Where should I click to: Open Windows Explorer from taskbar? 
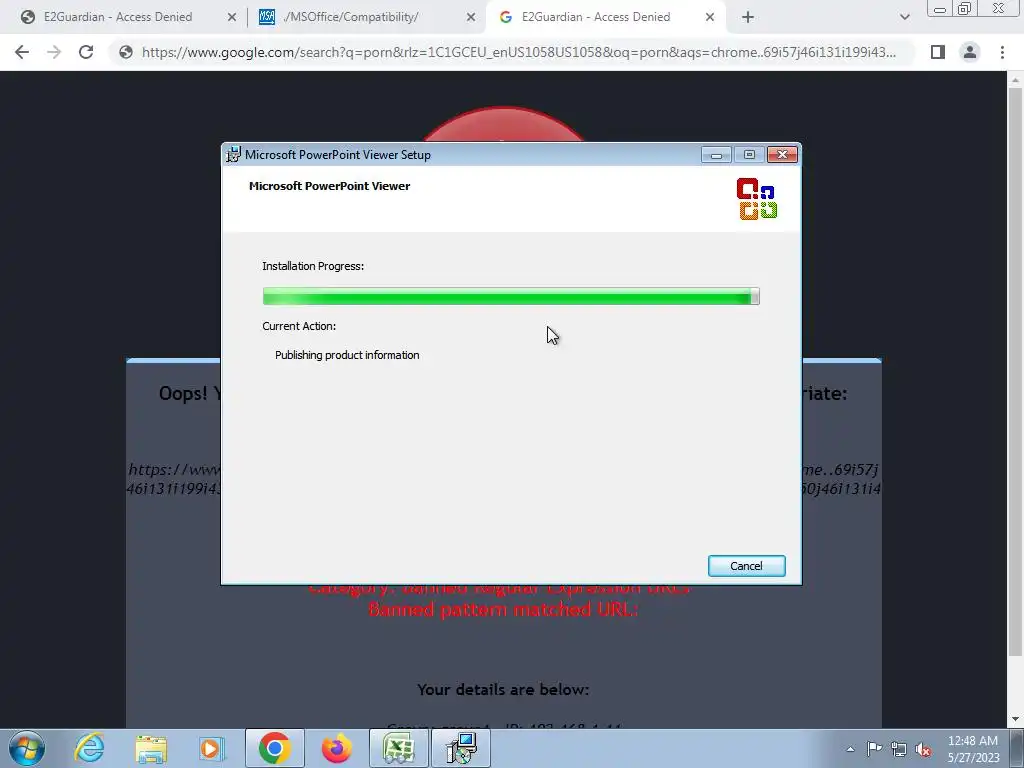point(152,748)
